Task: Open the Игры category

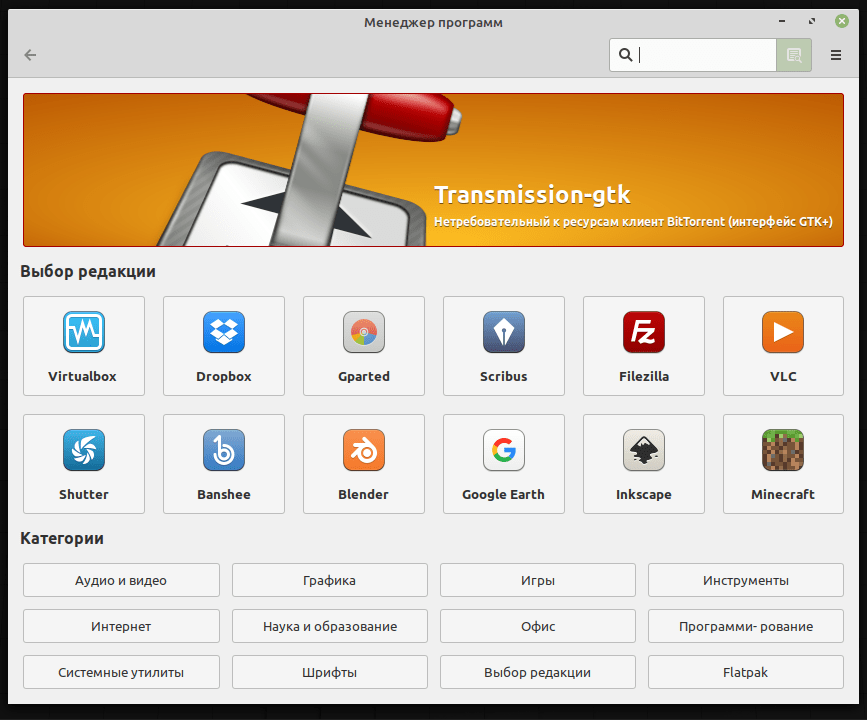Action: tap(537, 580)
